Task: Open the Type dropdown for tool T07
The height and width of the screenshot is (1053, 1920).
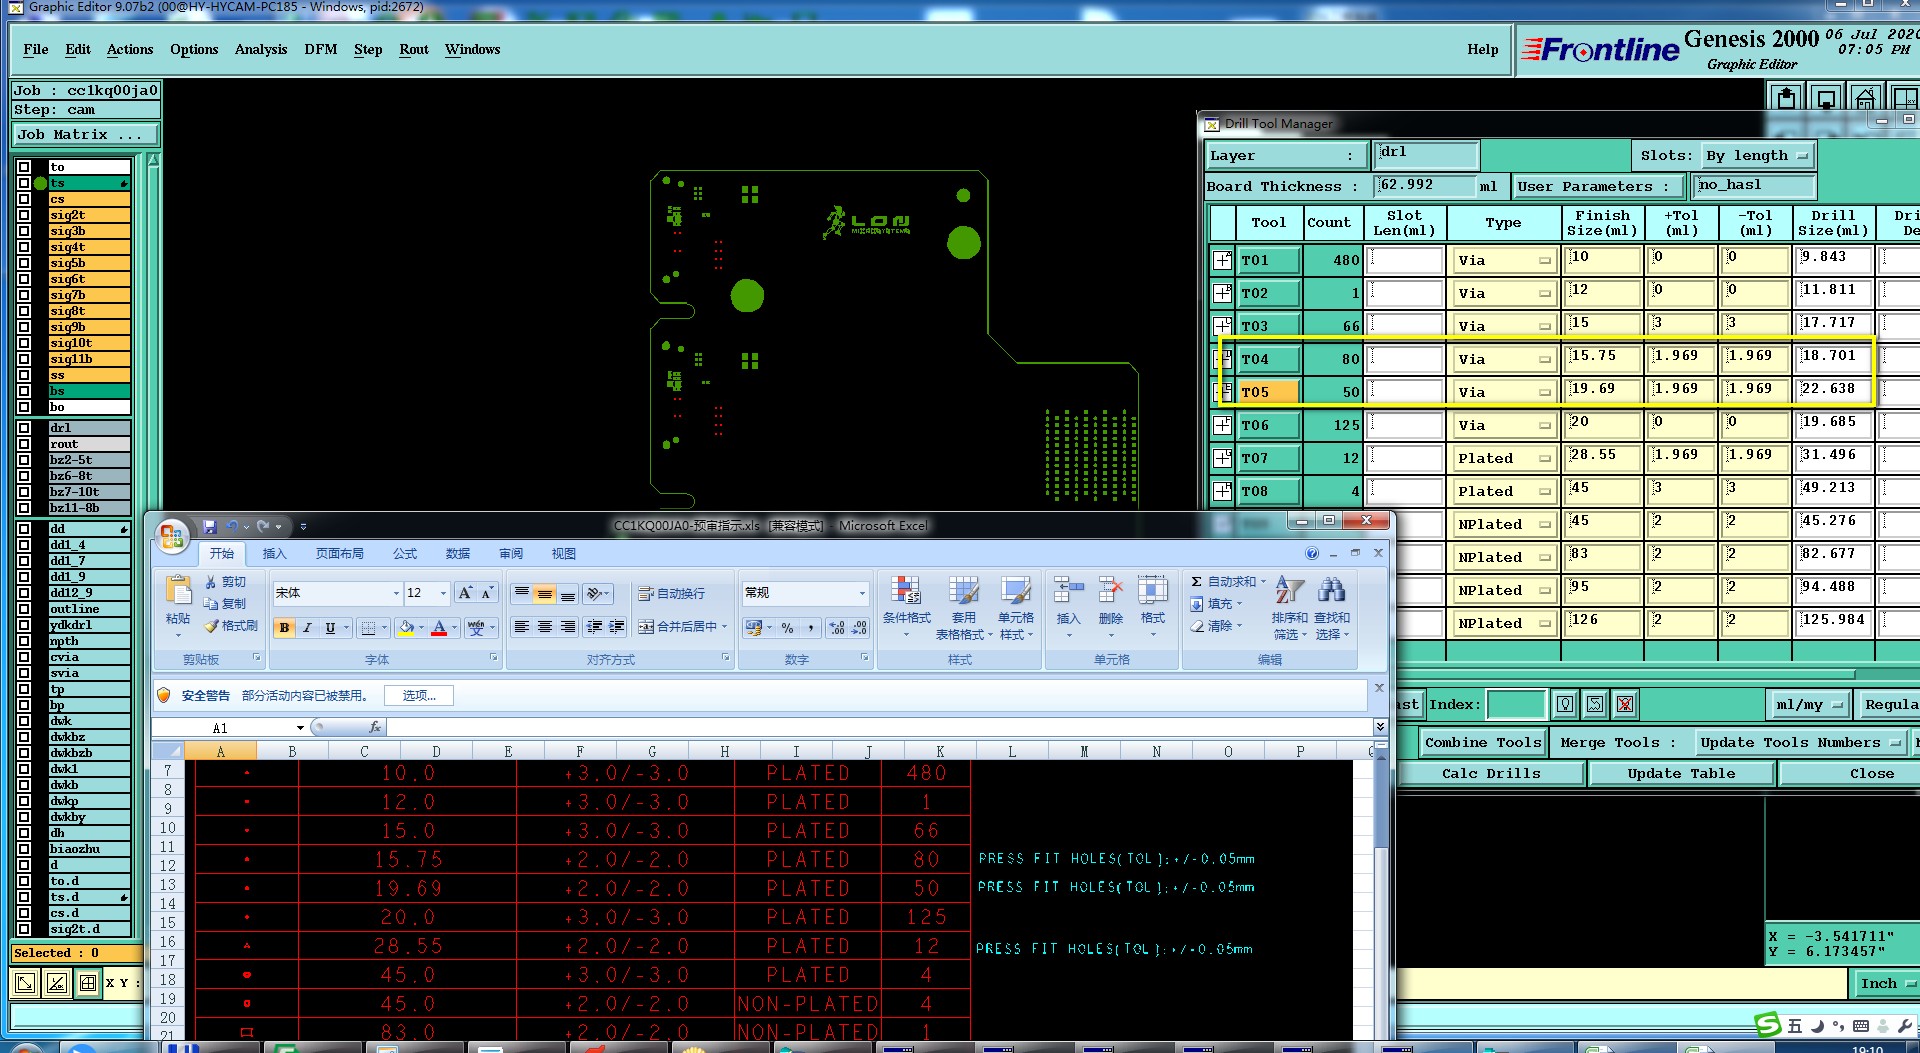Action: point(1503,459)
